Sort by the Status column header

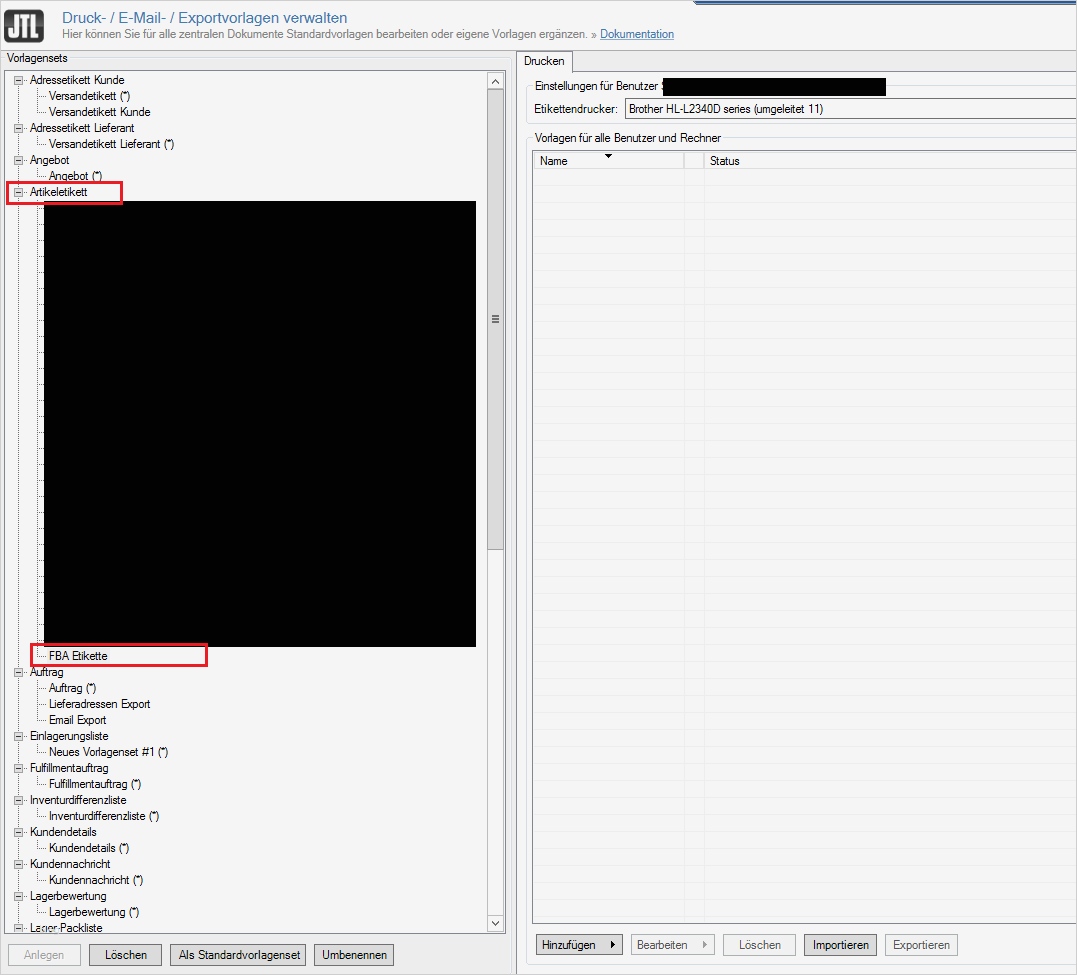pyautogui.click(x=889, y=161)
